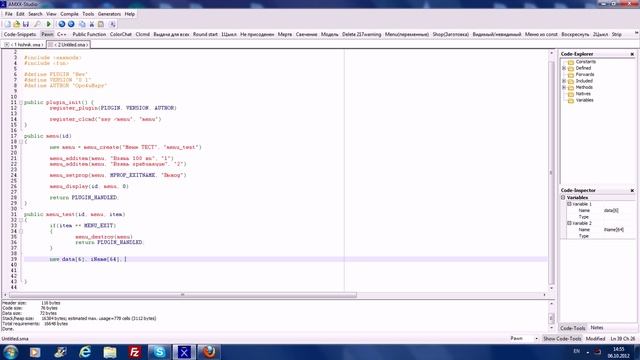Open Internet Explorer from the taskbar

85,352
